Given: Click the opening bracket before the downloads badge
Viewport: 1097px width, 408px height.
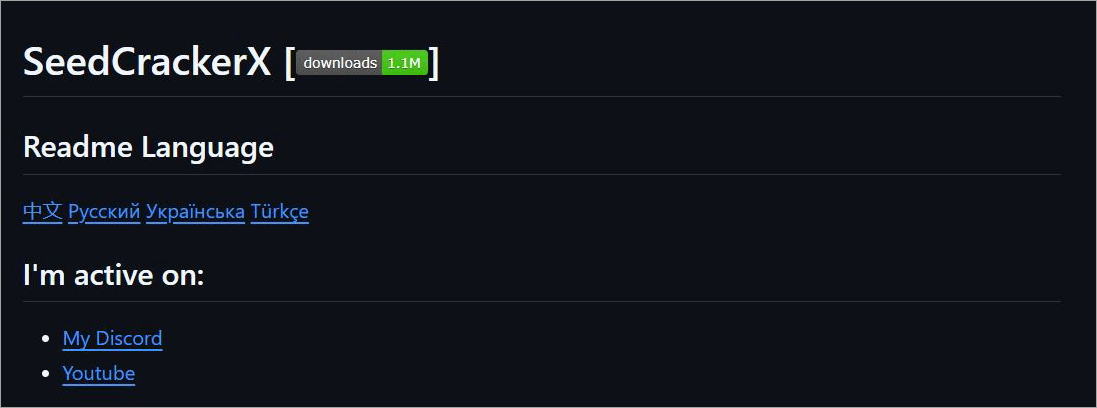Looking at the screenshot, I should click(x=289, y=64).
